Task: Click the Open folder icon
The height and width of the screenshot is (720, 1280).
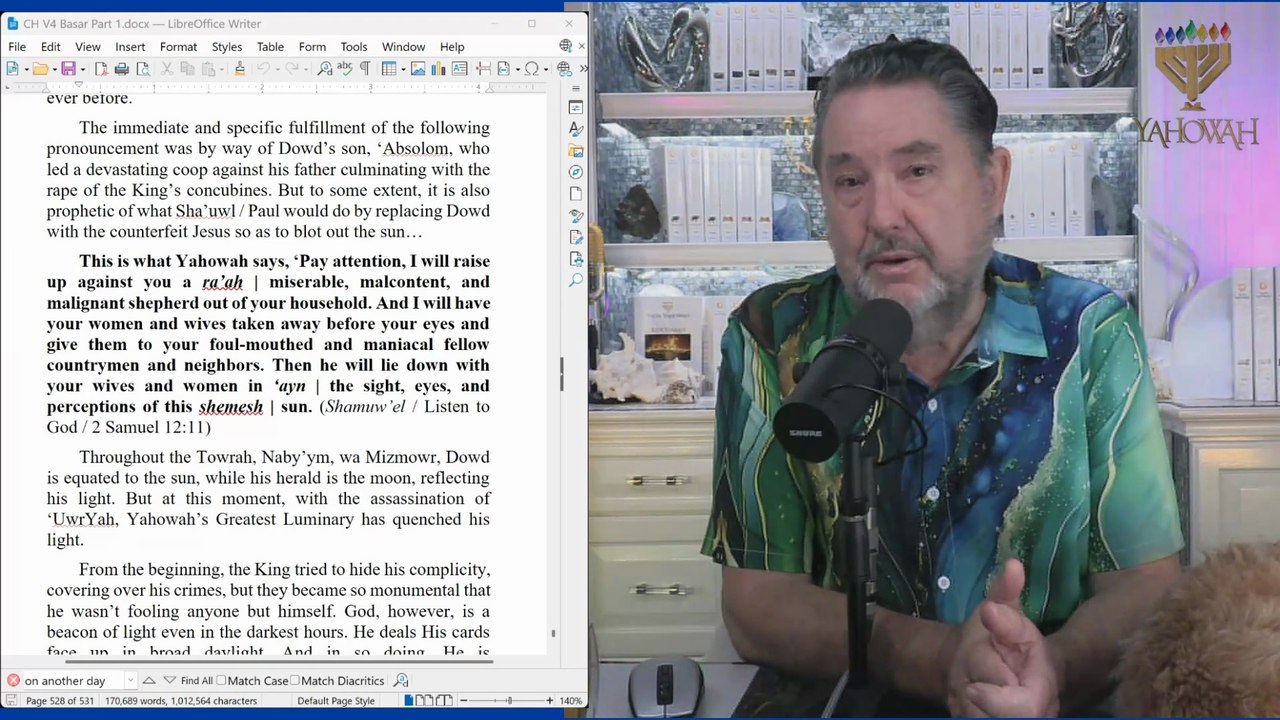Action: coord(39,69)
